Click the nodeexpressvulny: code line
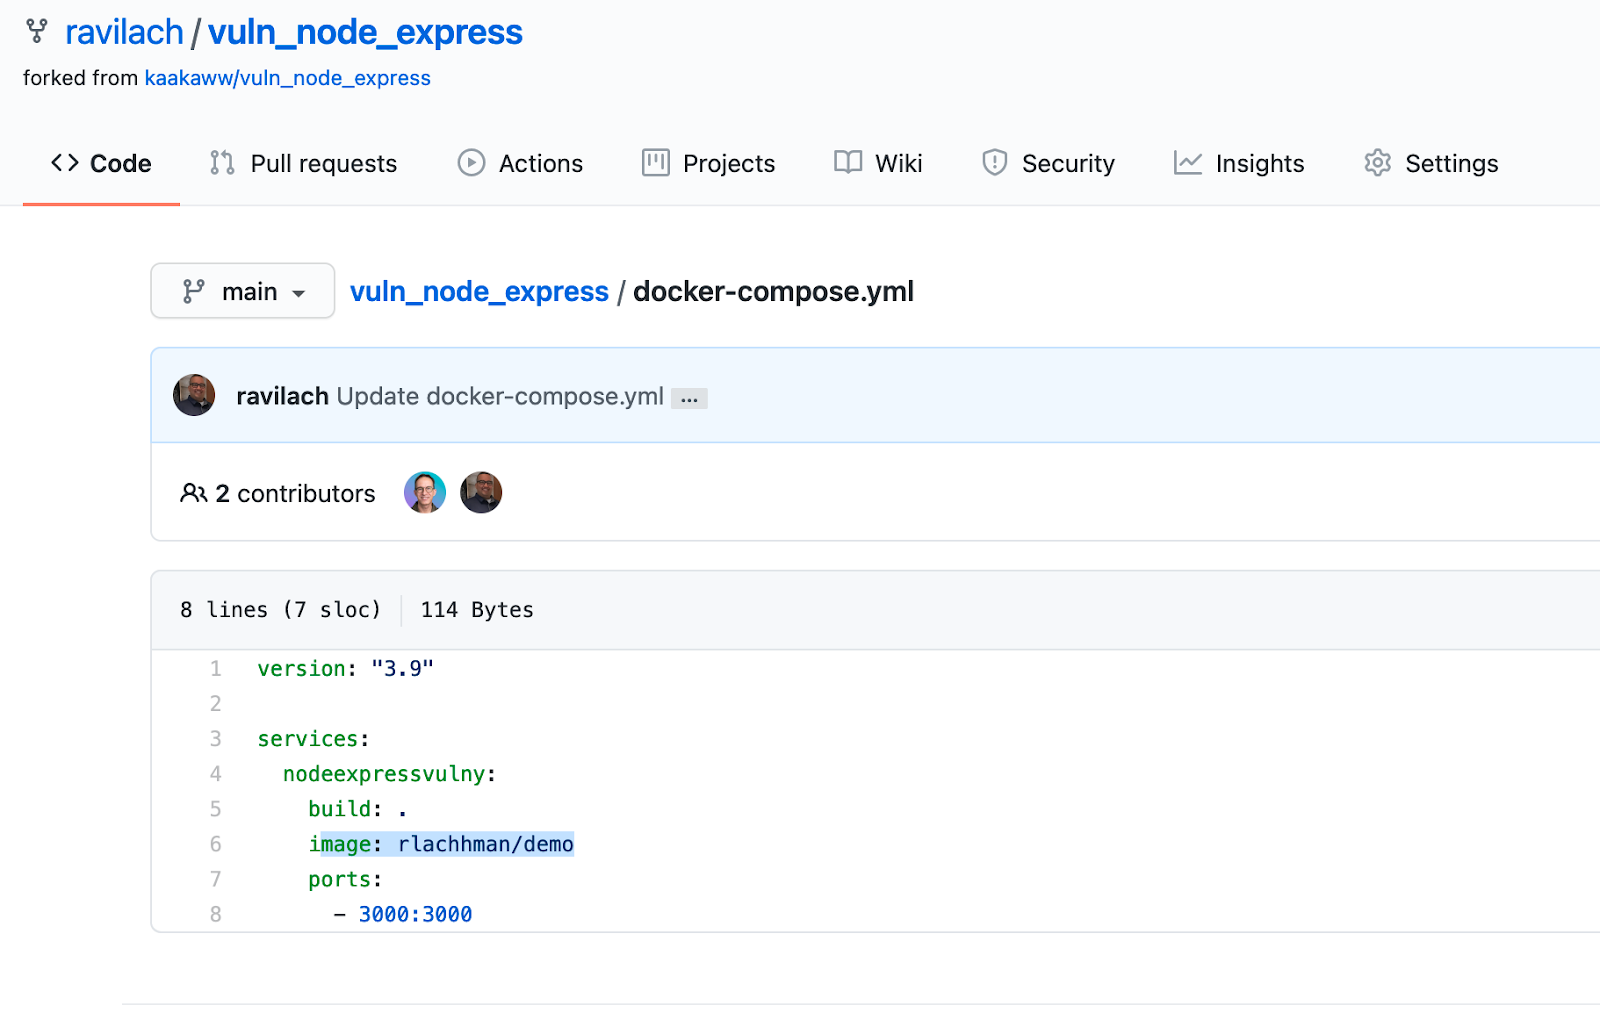Screen dimensions: 1600x1020 coord(390,773)
